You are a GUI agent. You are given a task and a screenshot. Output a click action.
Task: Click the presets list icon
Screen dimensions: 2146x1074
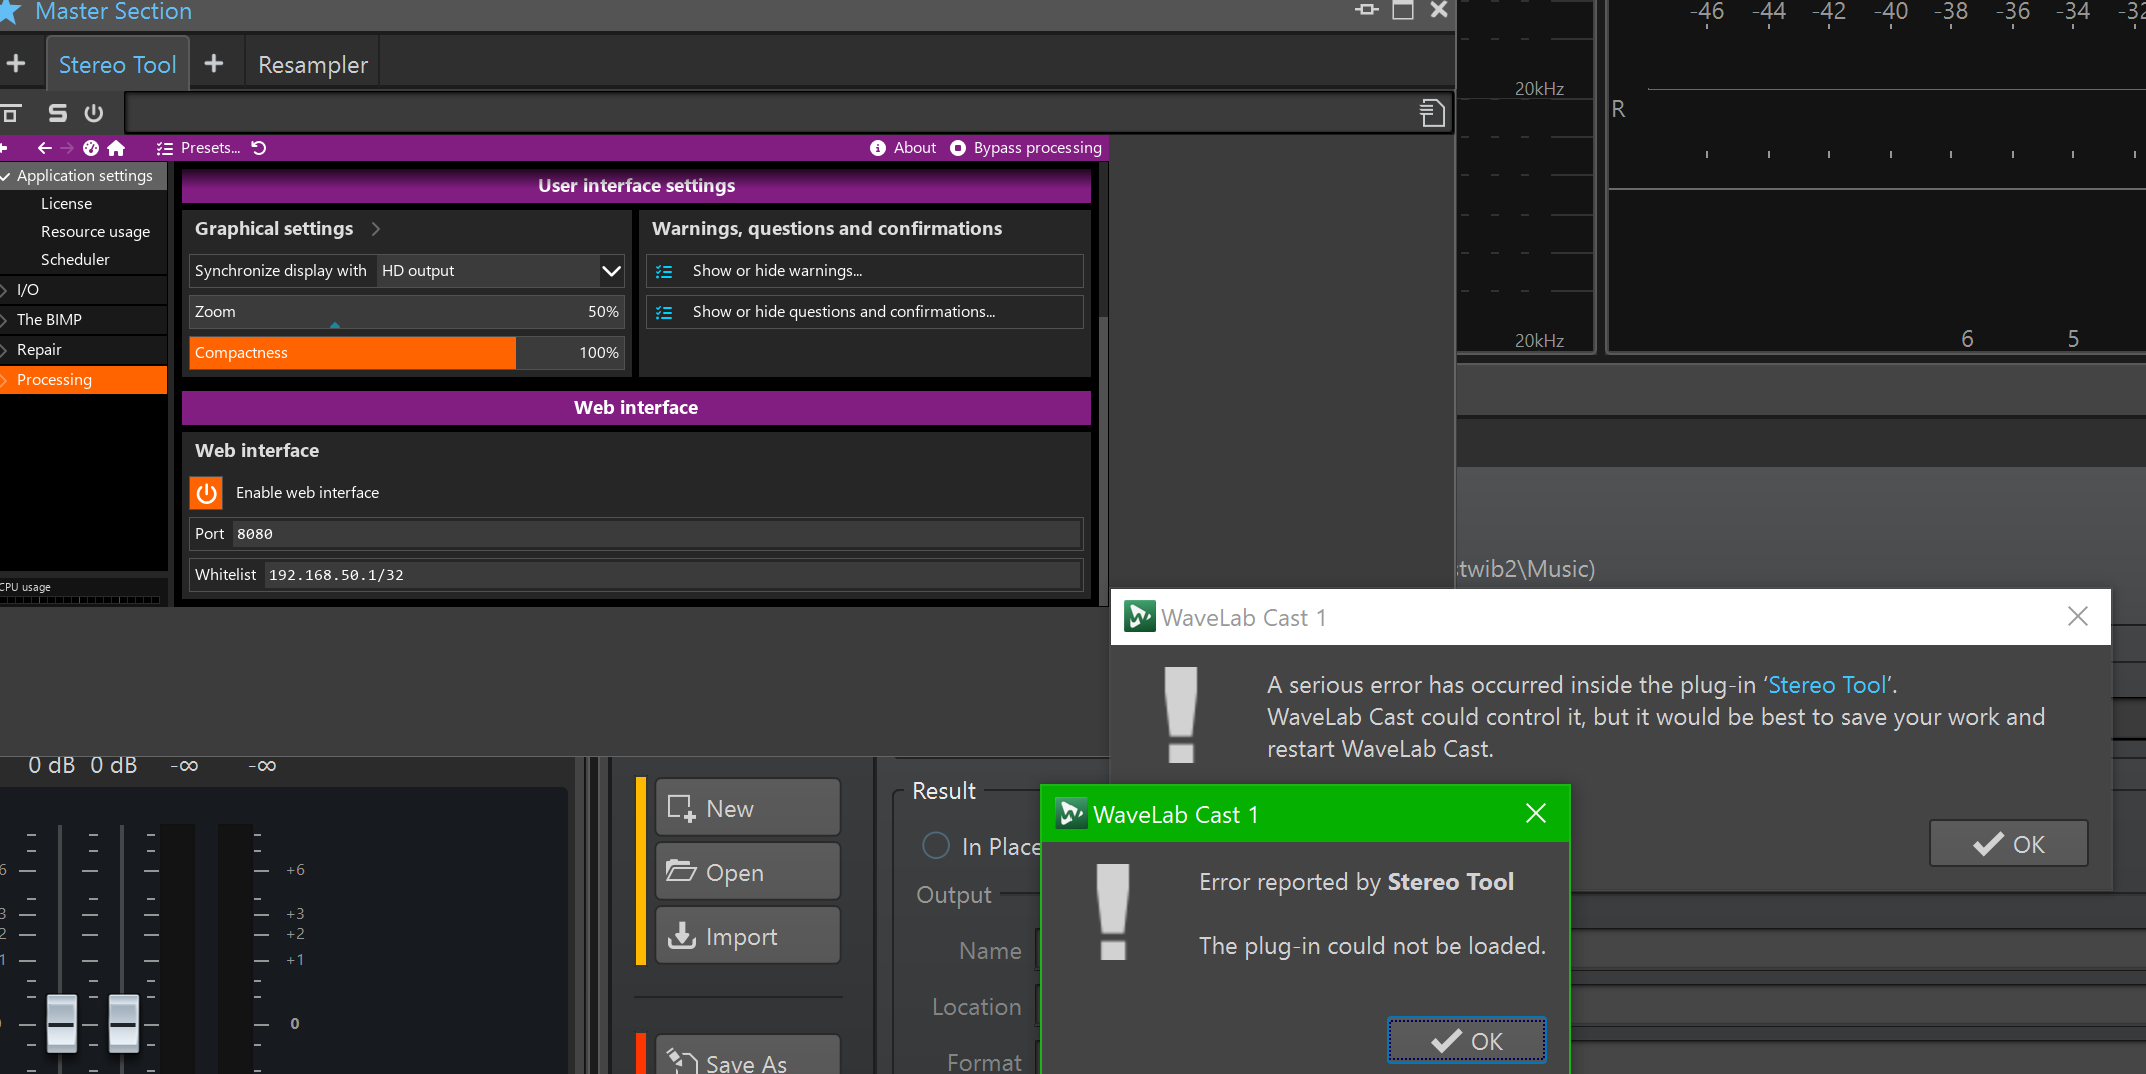point(165,148)
